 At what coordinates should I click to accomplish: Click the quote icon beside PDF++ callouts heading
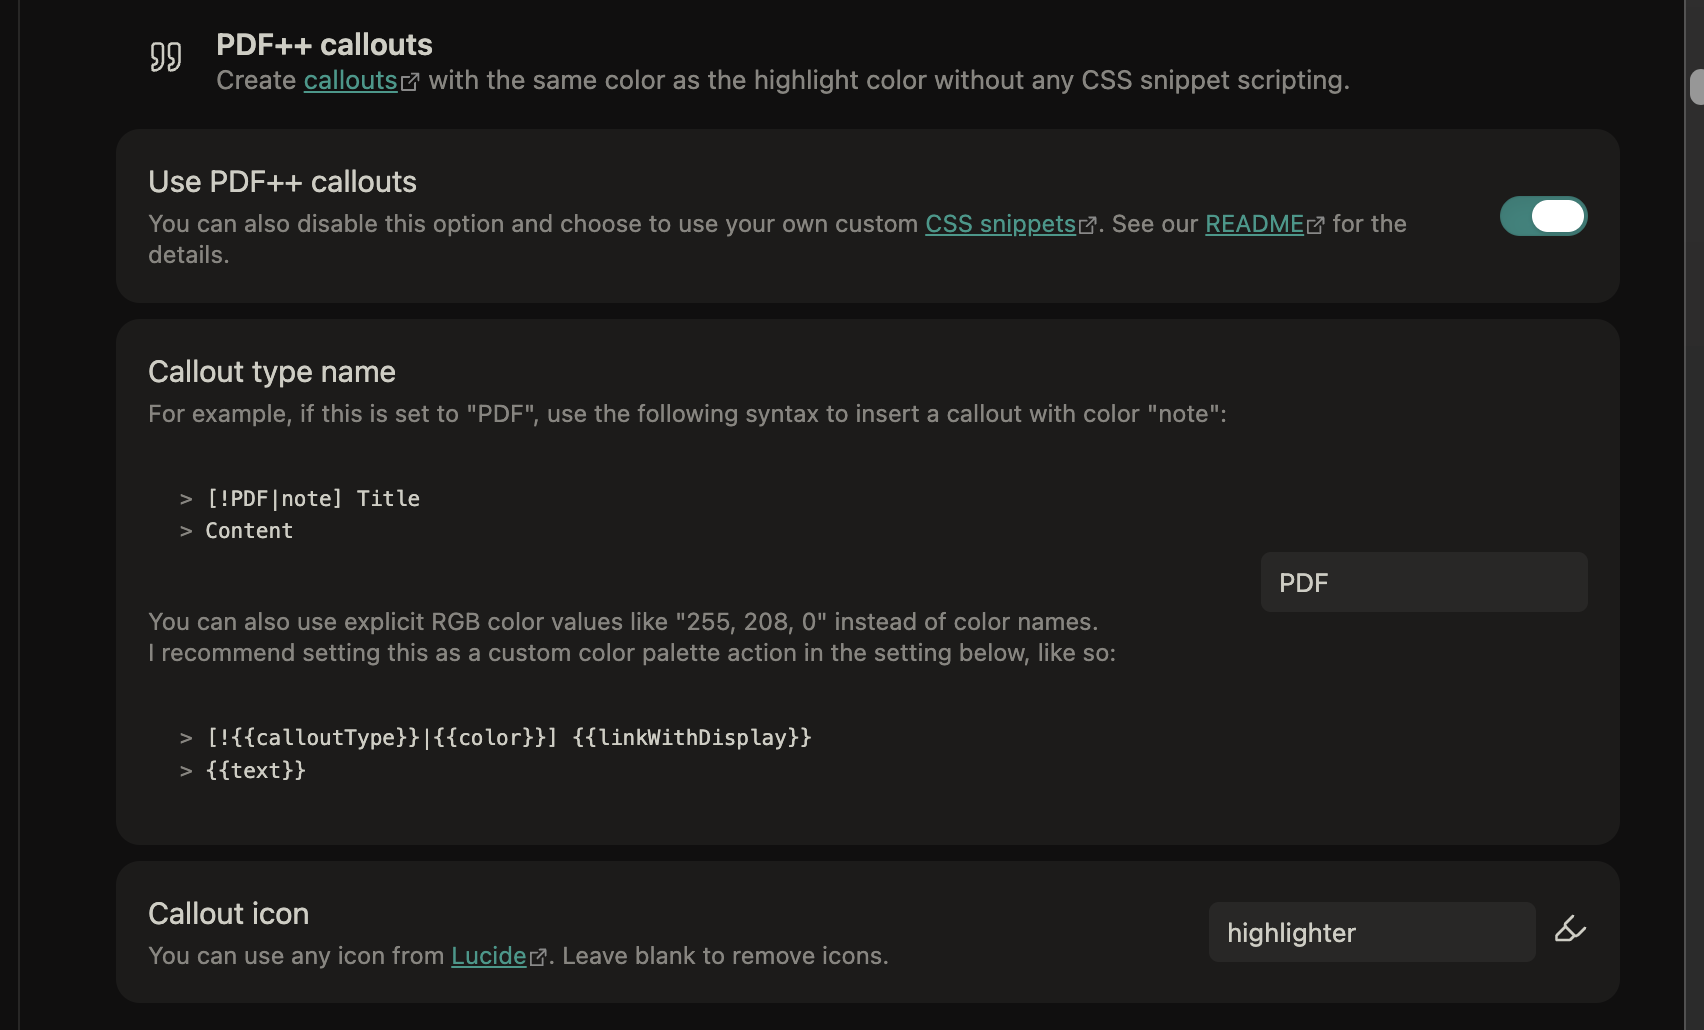pyautogui.click(x=166, y=57)
